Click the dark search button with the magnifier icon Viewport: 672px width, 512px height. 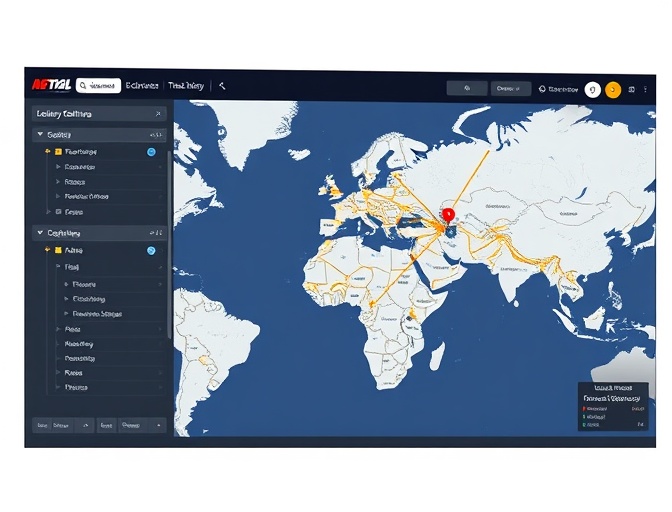(x=467, y=88)
